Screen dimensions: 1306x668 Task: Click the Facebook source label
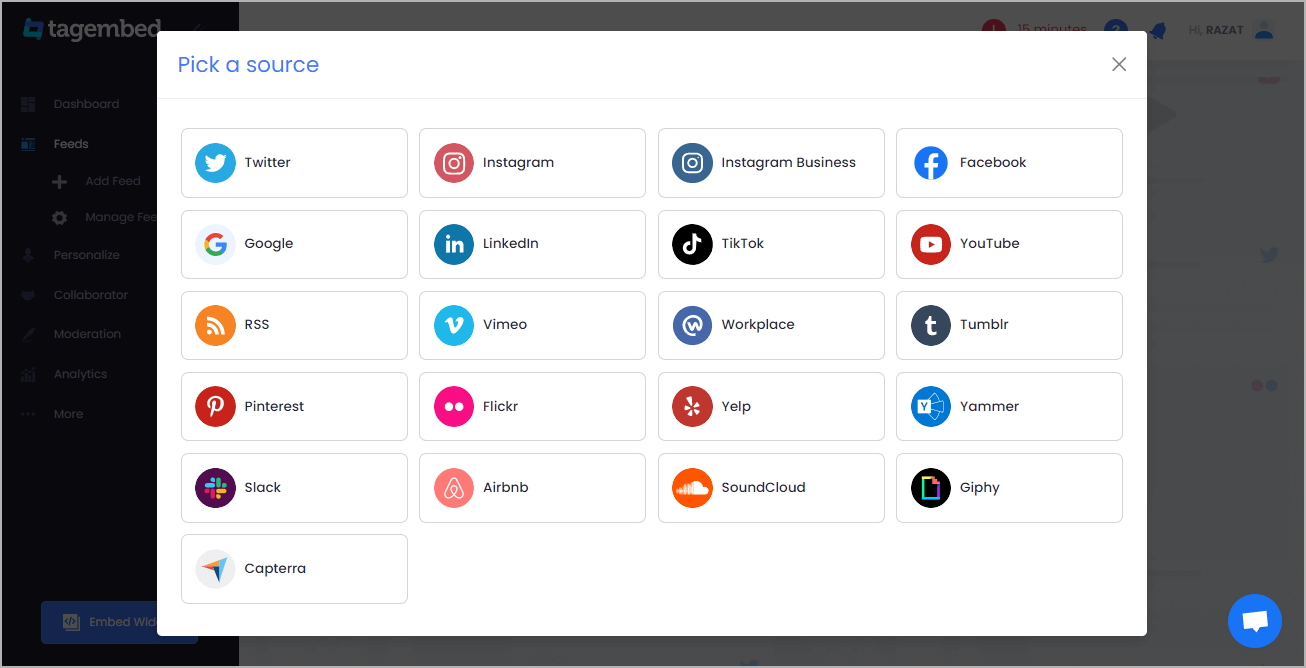point(993,163)
